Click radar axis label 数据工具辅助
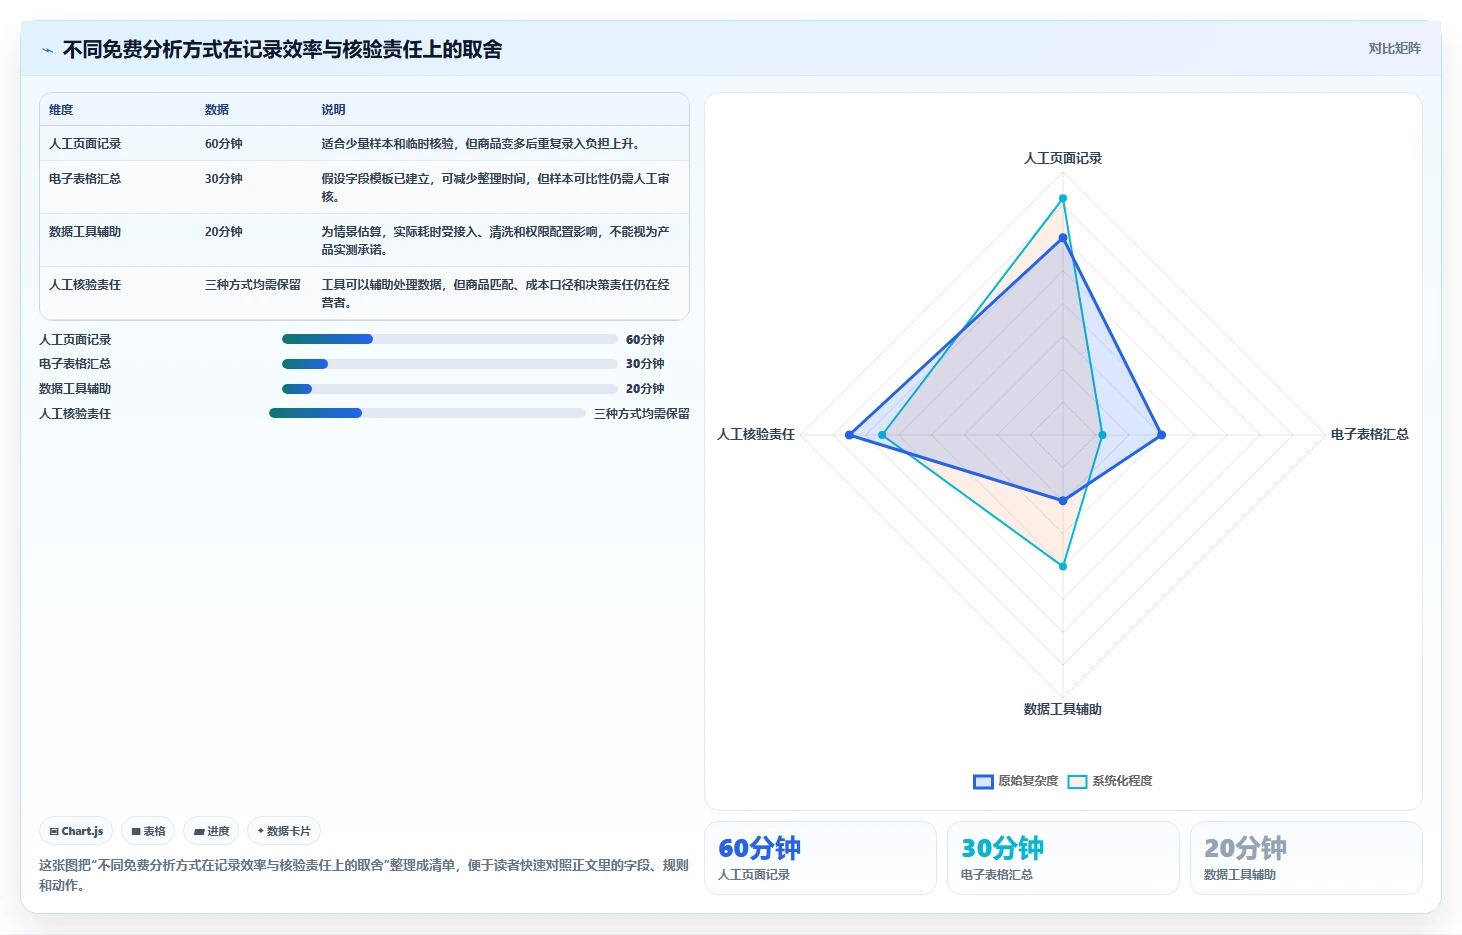The height and width of the screenshot is (935, 1462). (x=1063, y=709)
